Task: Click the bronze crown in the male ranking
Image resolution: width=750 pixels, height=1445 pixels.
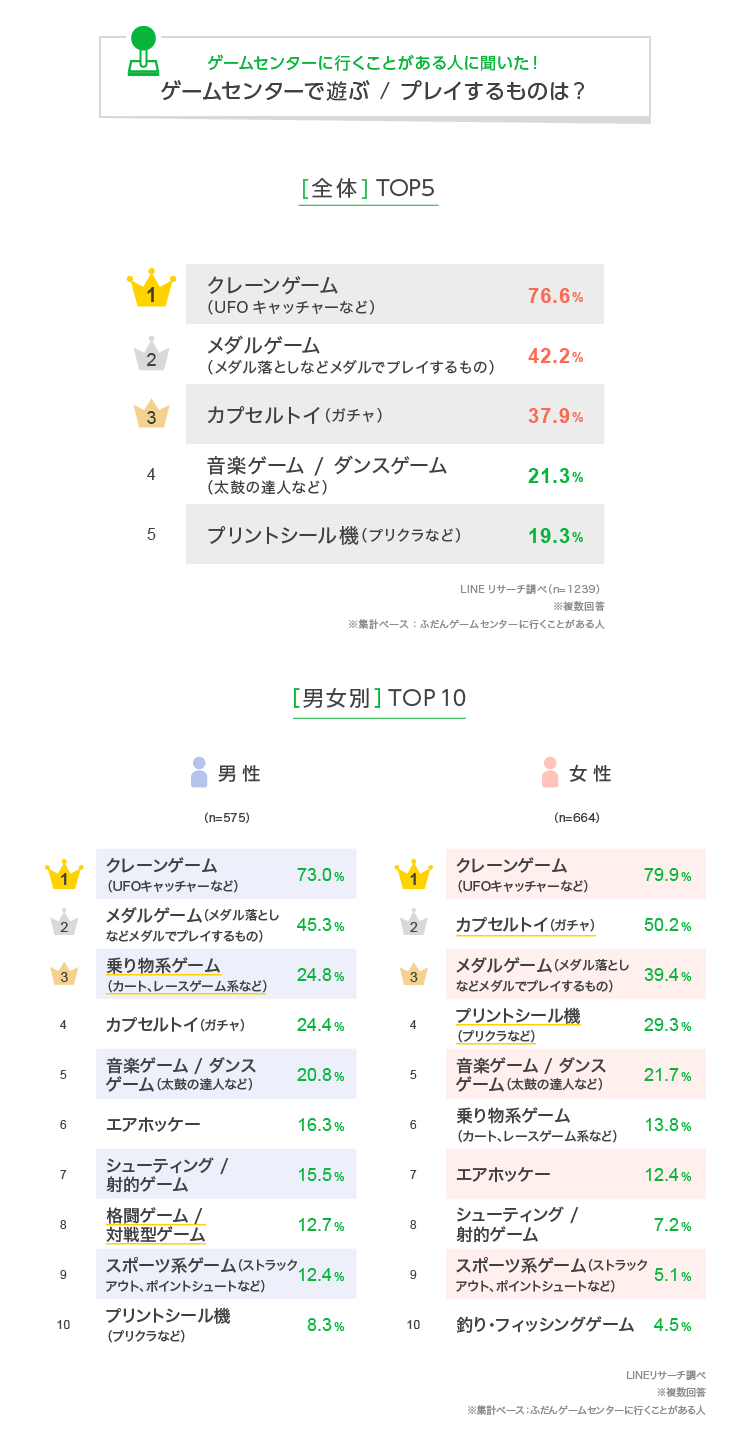Action: point(64,974)
